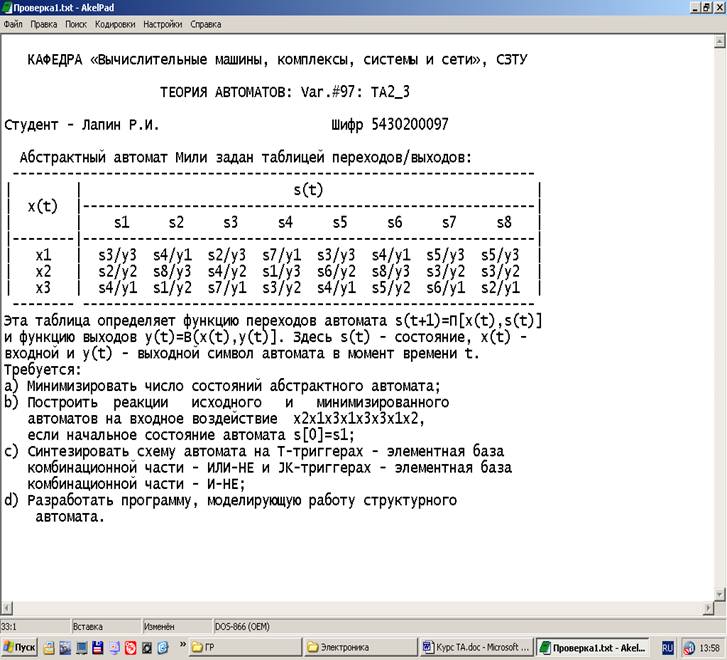
Task: Click the column header s5
Action: 340,223
